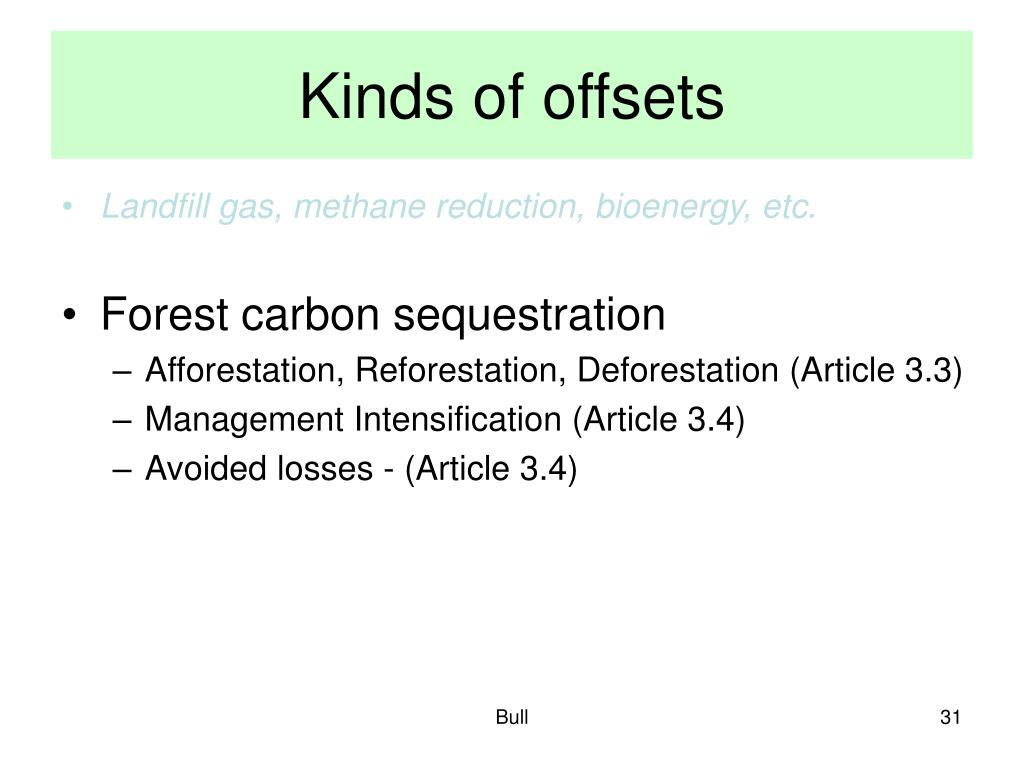The height and width of the screenshot is (768, 1024).
Task: Click the word 'bioenergy' in faded bullet
Action: pos(672,207)
